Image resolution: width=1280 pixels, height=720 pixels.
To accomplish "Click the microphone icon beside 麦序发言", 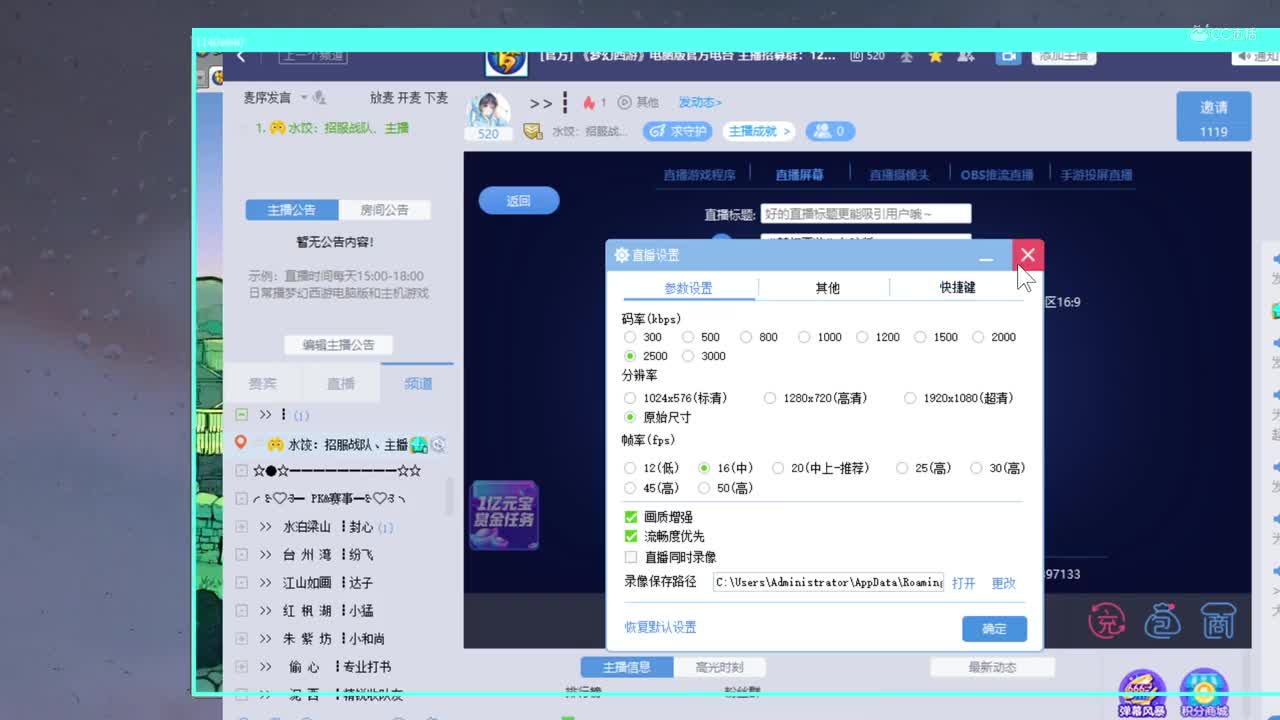I will pyautogui.click(x=320, y=98).
